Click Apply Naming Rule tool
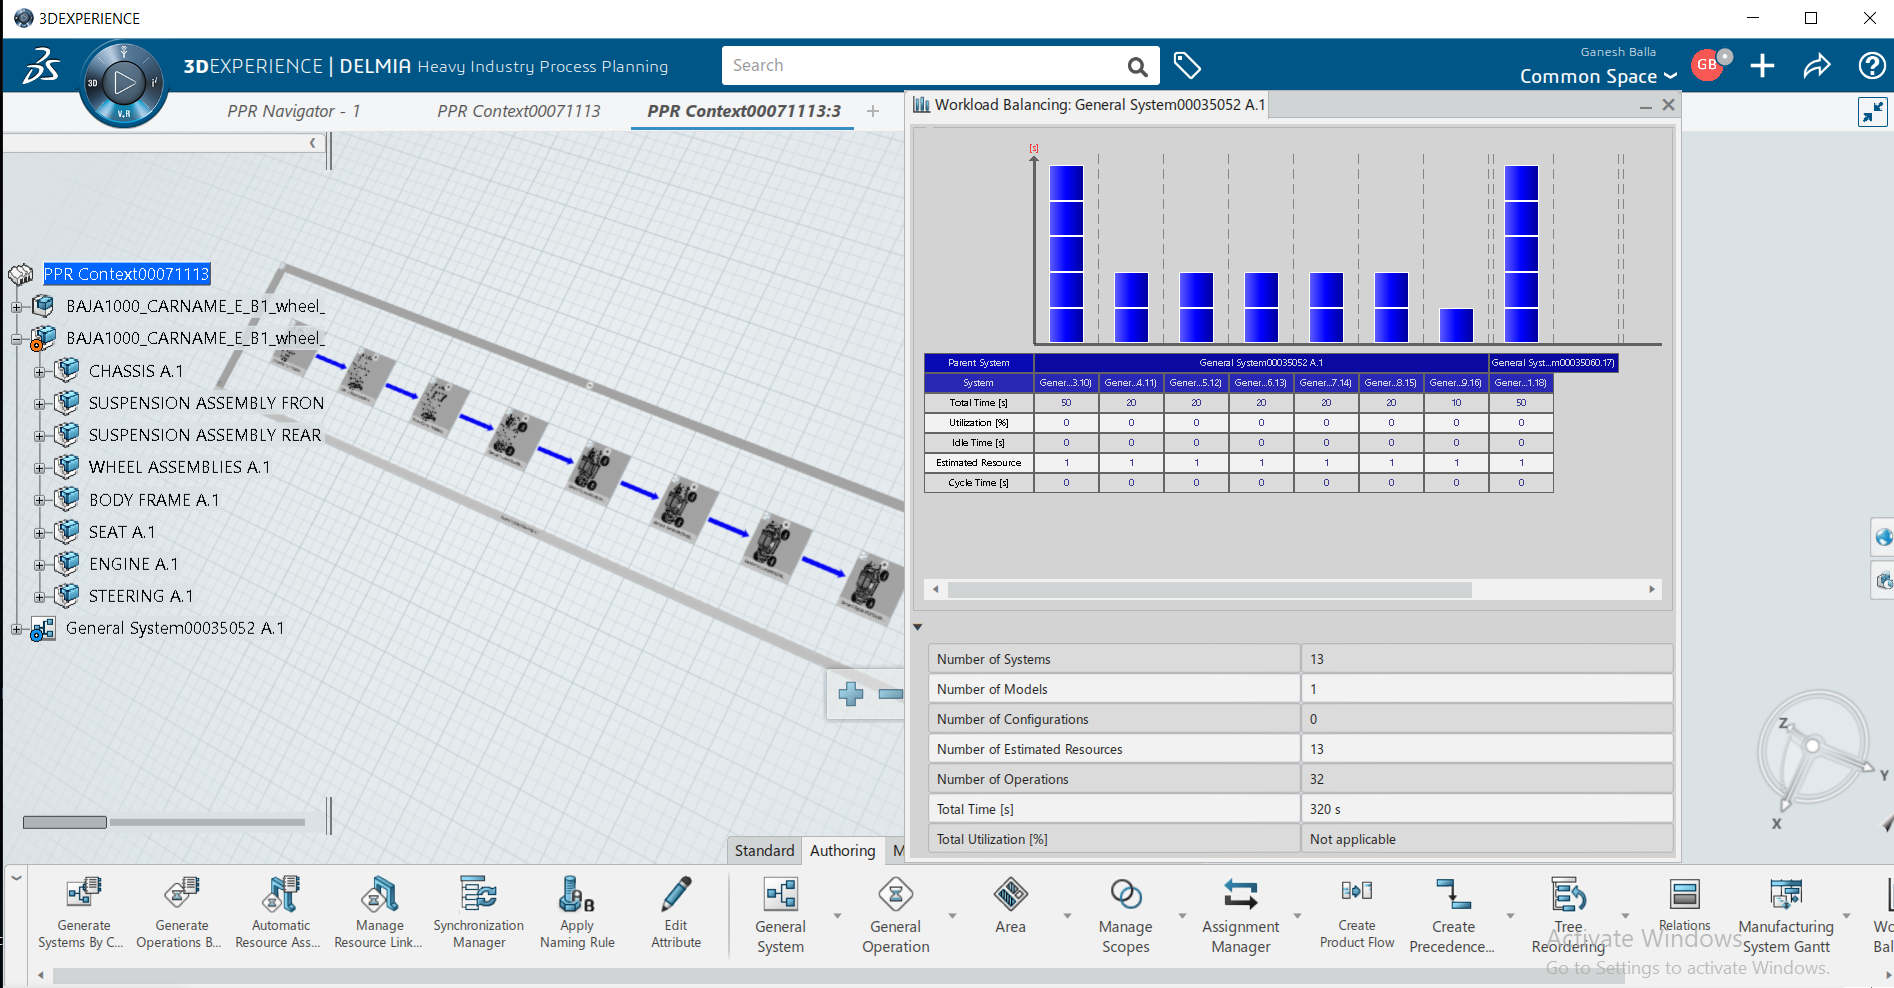Image resolution: width=1894 pixels, height=988 pixels. tap(577, 912)
